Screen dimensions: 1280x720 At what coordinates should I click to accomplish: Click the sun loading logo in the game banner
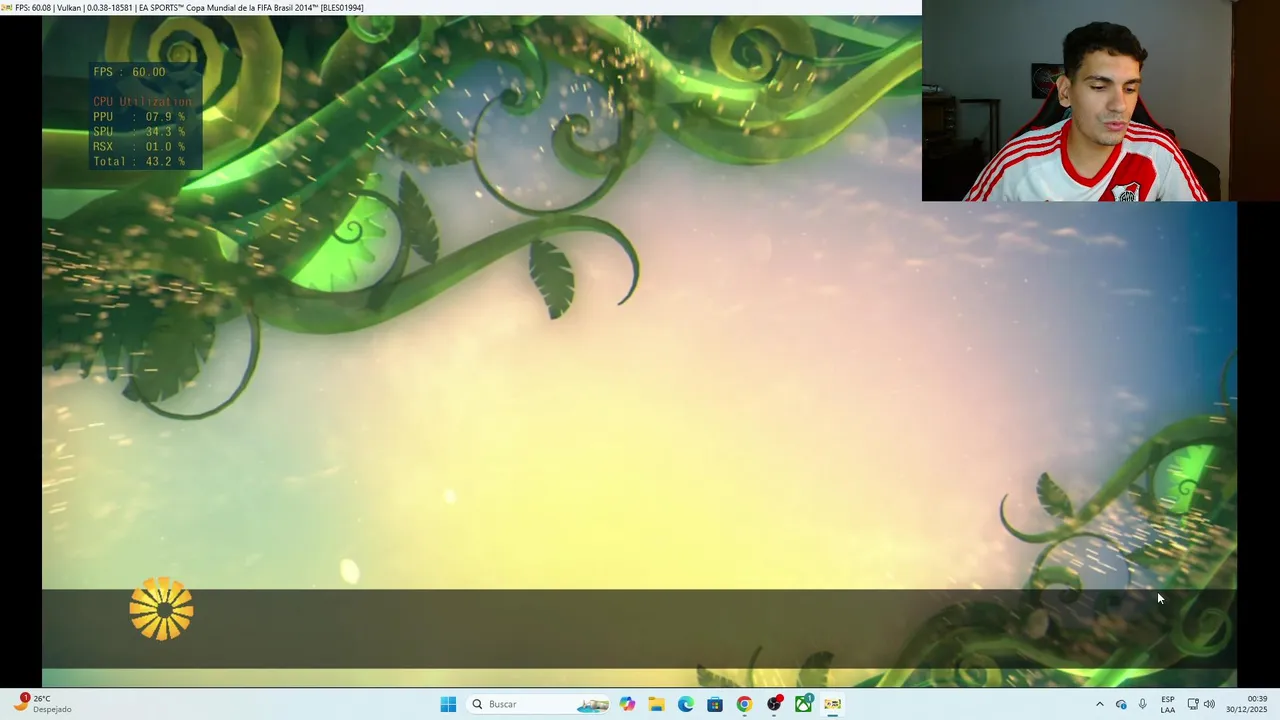pyautogui.click(x=161, y=608)
